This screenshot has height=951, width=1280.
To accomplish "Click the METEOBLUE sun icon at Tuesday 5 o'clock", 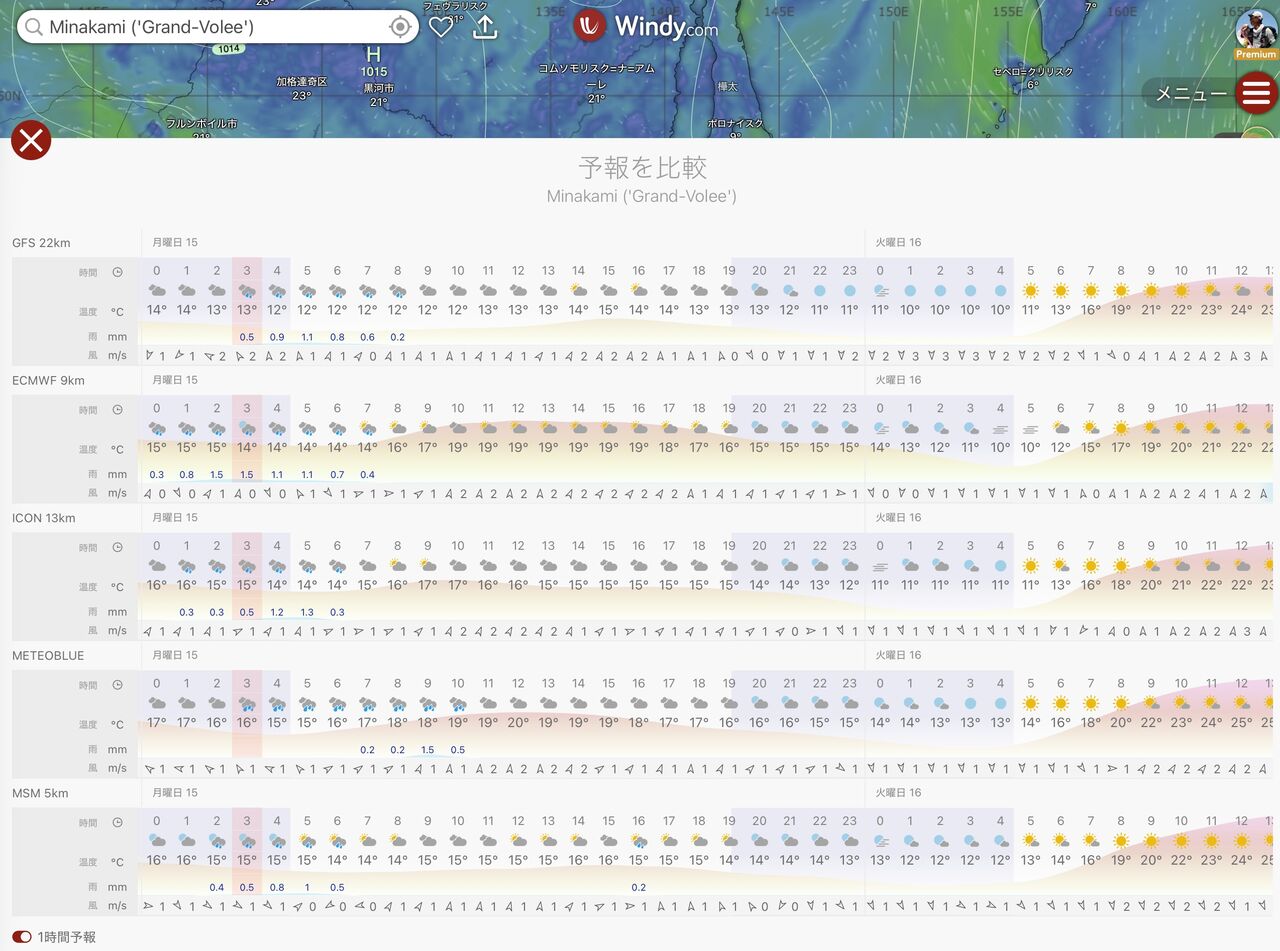I will click(x=1031, y=703).
